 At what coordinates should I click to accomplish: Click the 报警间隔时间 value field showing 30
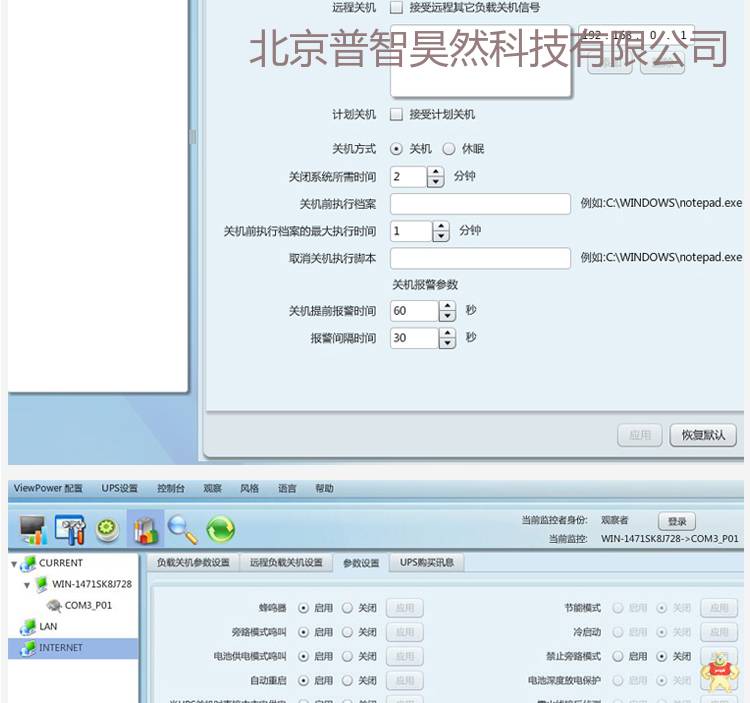pos(414,339)
